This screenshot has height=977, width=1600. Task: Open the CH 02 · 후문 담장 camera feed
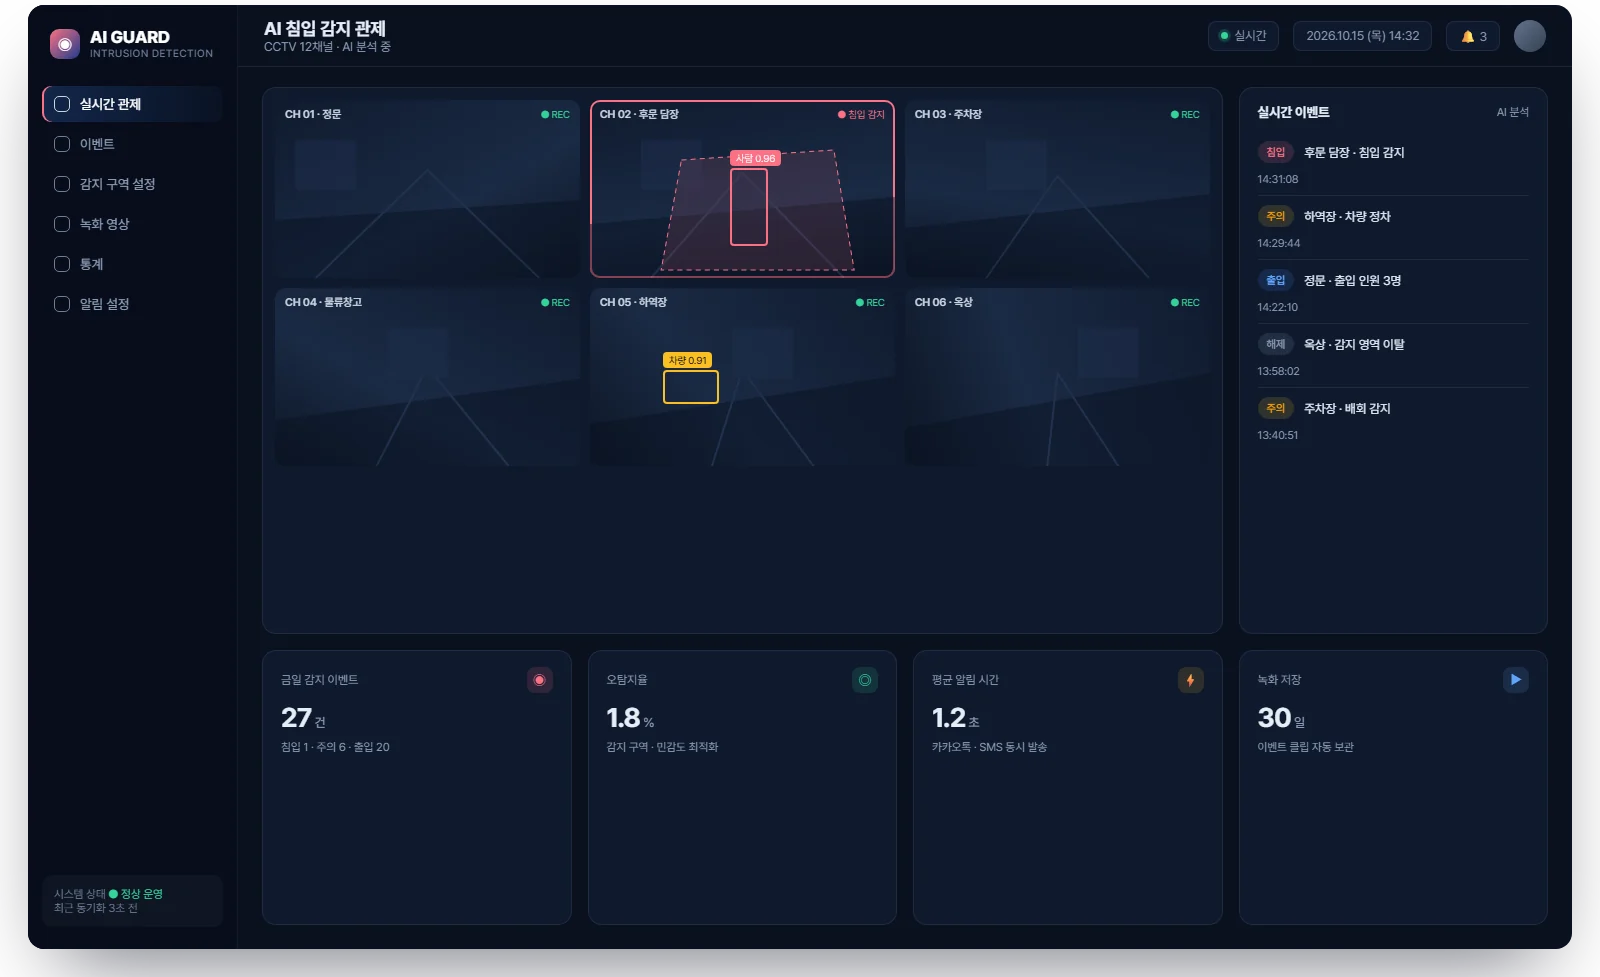pos(742,189)
